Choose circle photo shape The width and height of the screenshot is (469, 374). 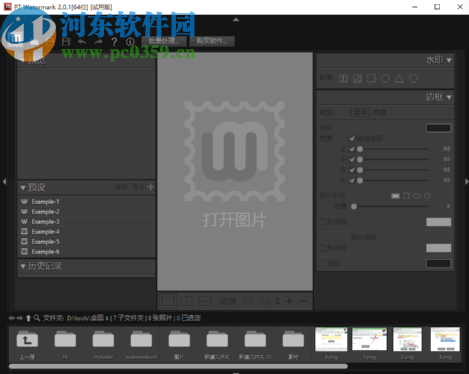pyautogui.click(x=427, y=196)
